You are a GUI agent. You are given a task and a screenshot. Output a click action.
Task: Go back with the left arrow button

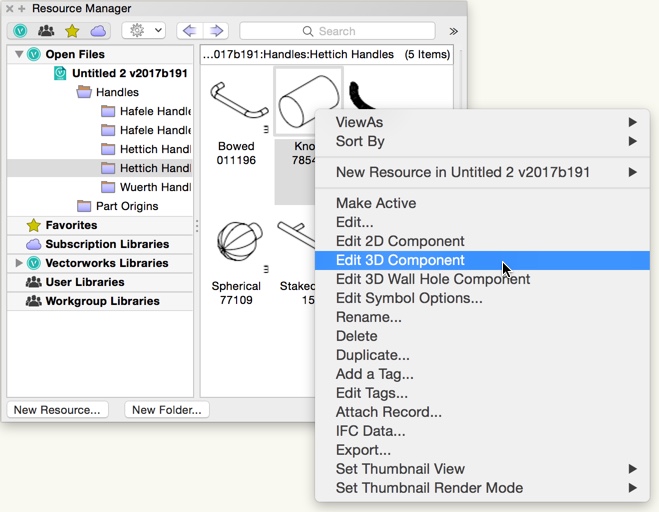[190, 30]
